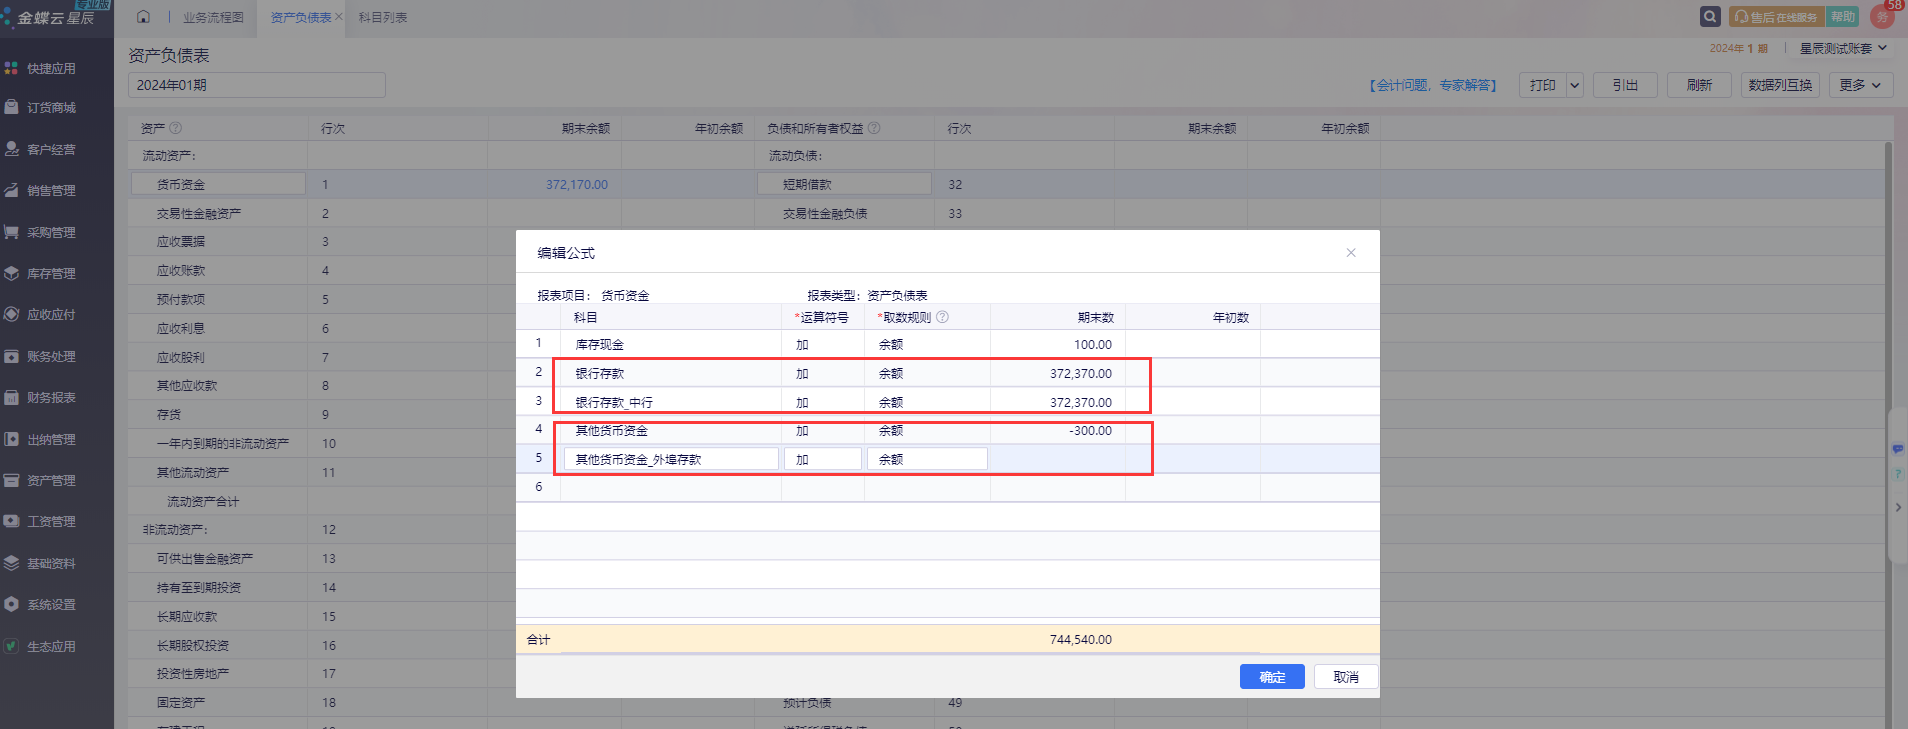Expand the 更多 dropdown
Screen dimensions: 1908x729
tap(1861, 85)
